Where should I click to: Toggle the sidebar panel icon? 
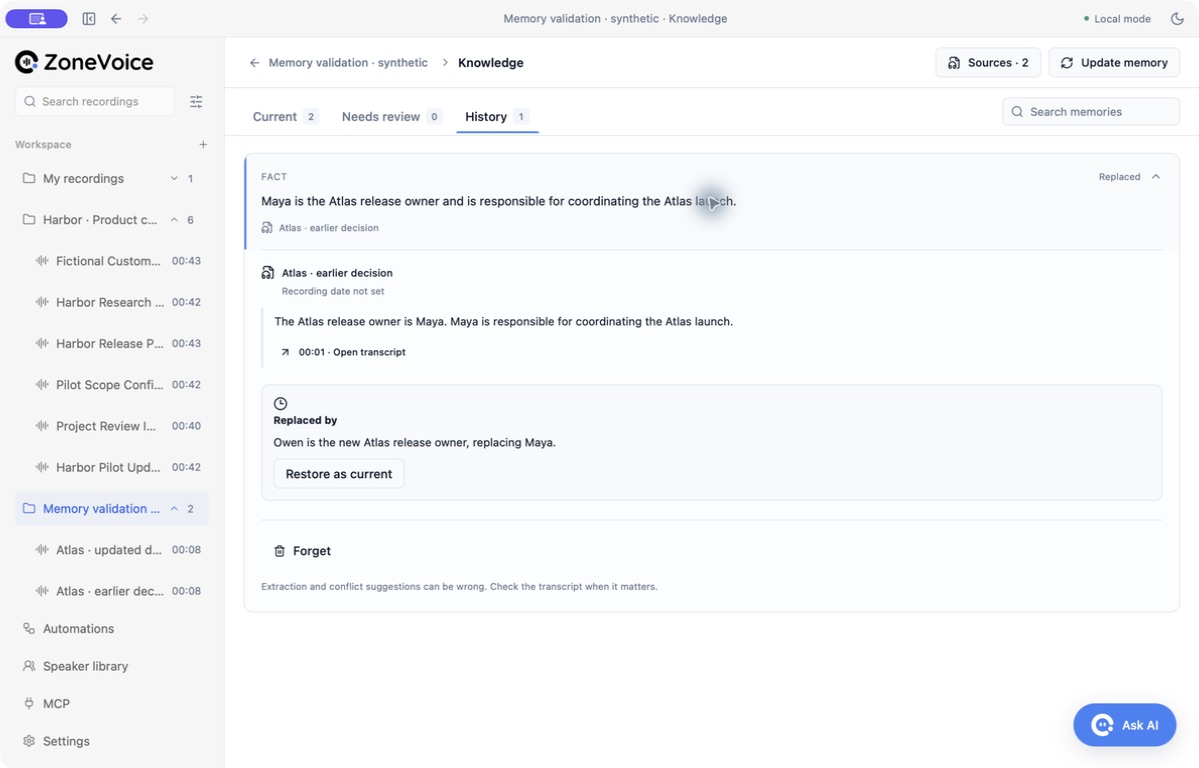pyautogui.click(x=89, y=18)
